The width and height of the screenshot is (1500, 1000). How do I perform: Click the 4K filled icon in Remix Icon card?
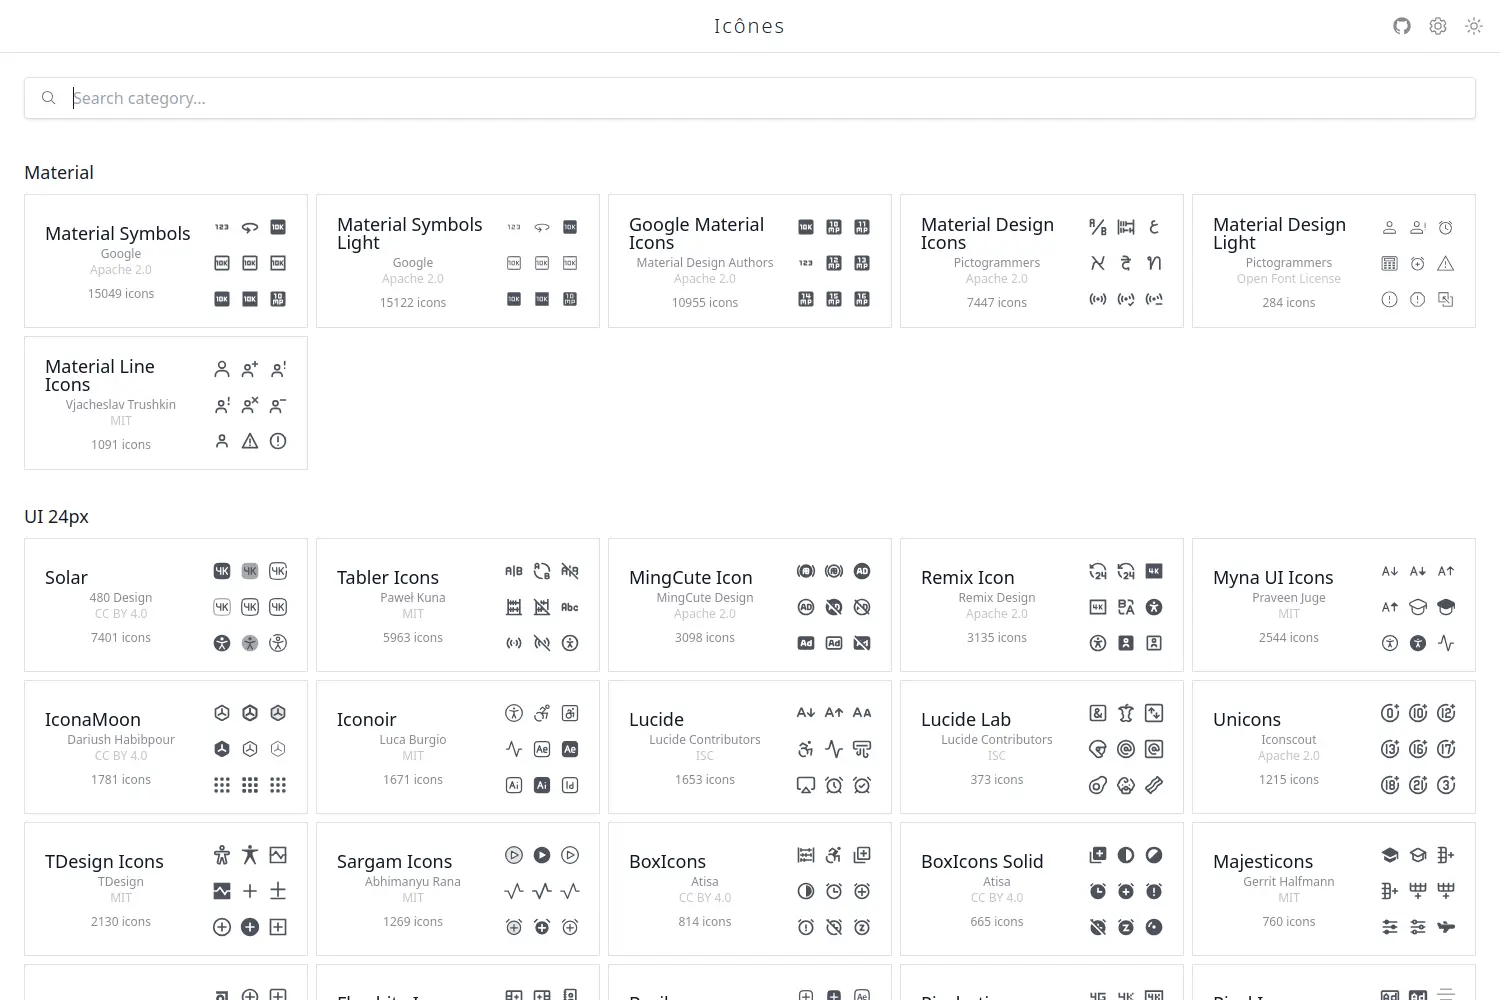click(x=1154, y=571)
